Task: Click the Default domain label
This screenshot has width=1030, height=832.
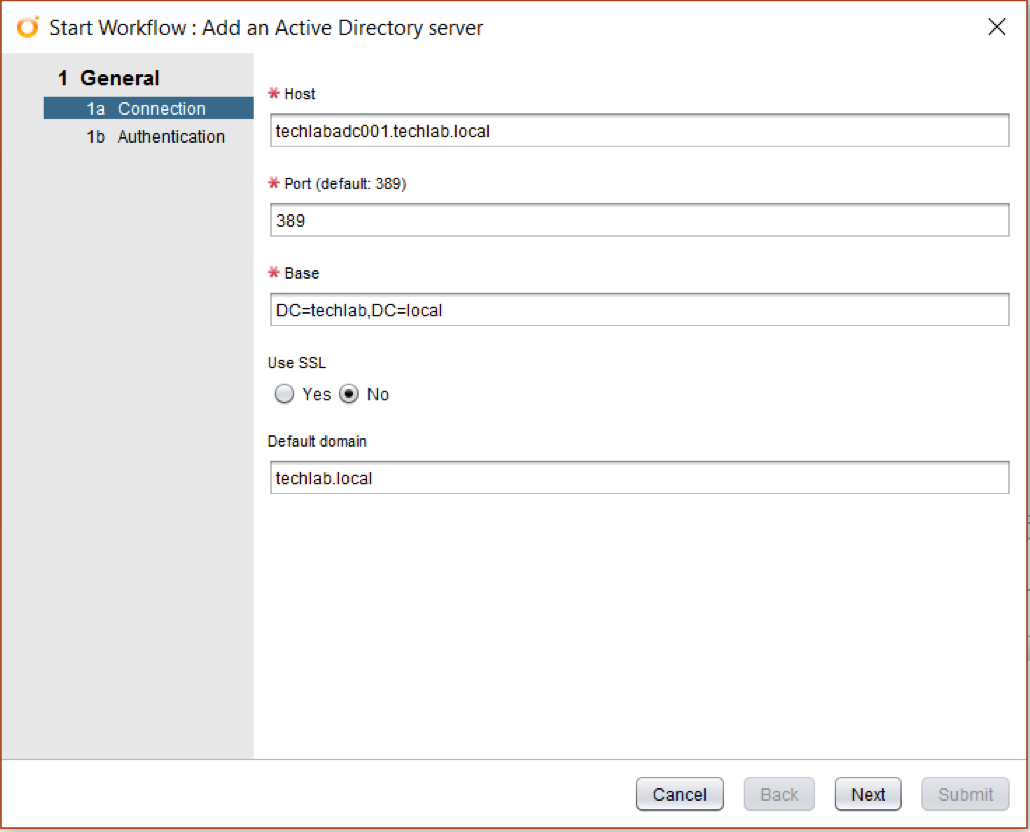Action: 317,441
